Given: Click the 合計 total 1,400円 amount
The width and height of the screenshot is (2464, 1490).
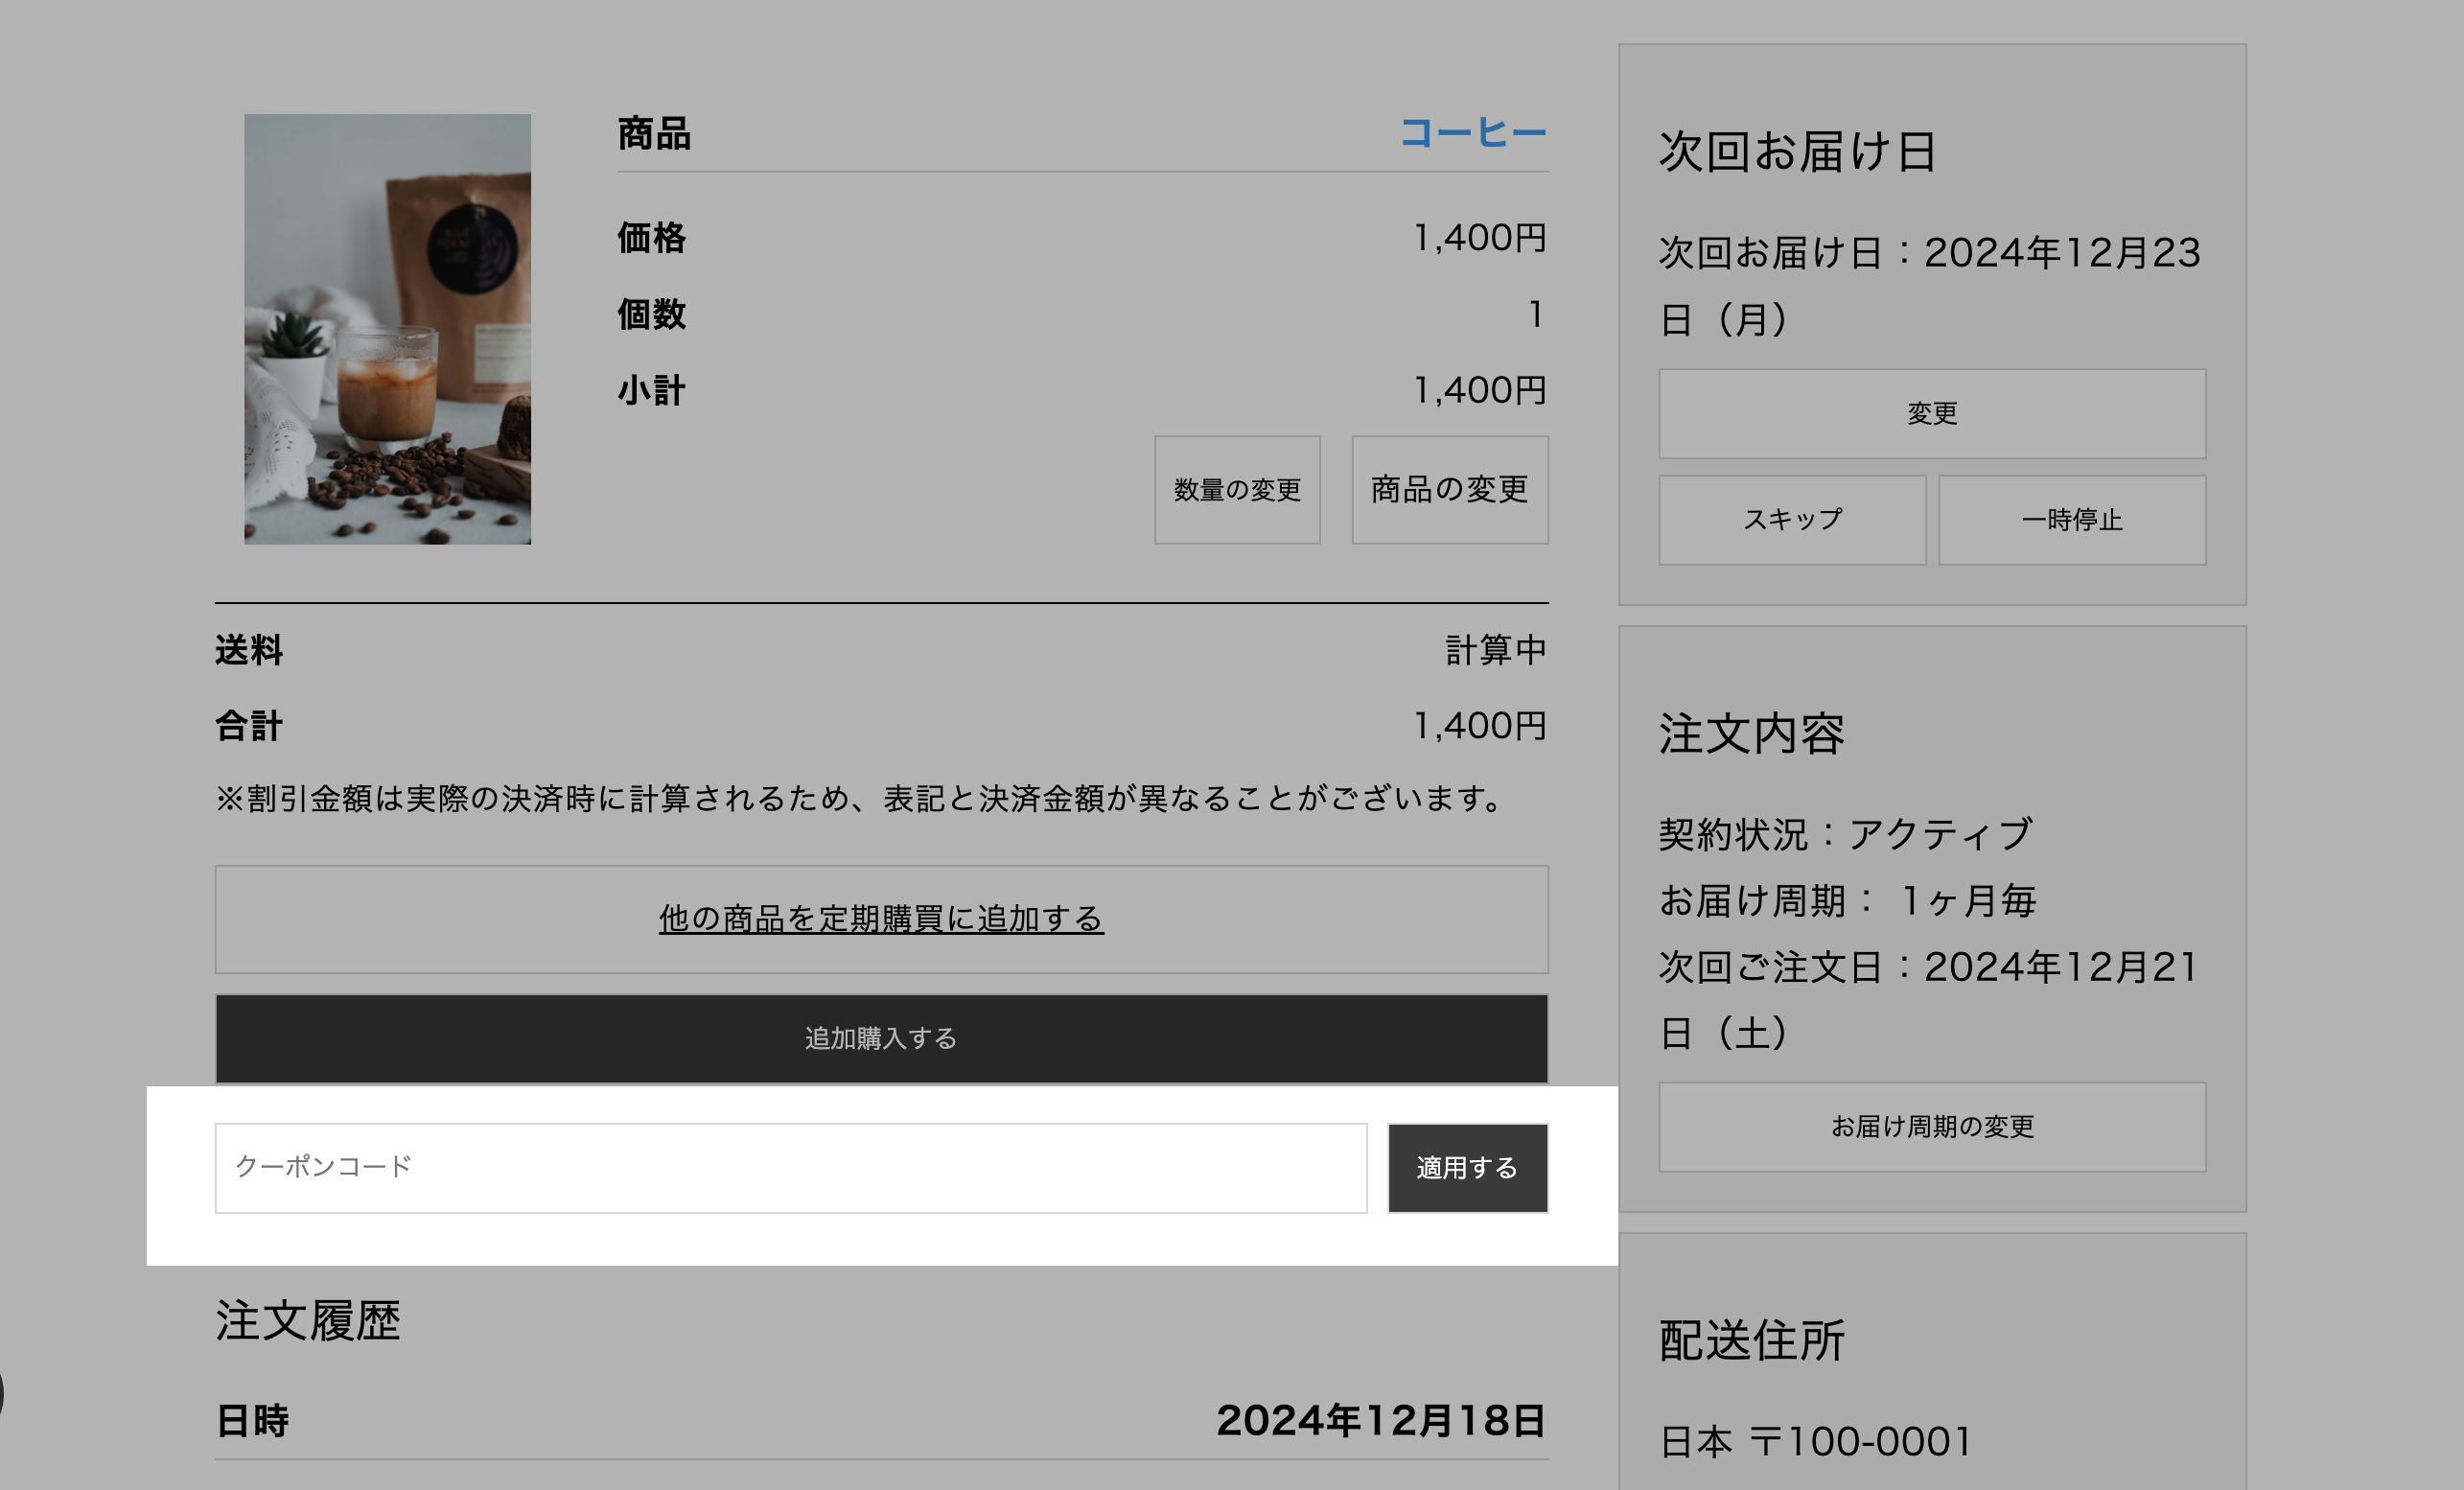Looking at the screenshot, I should point(1479,726).
